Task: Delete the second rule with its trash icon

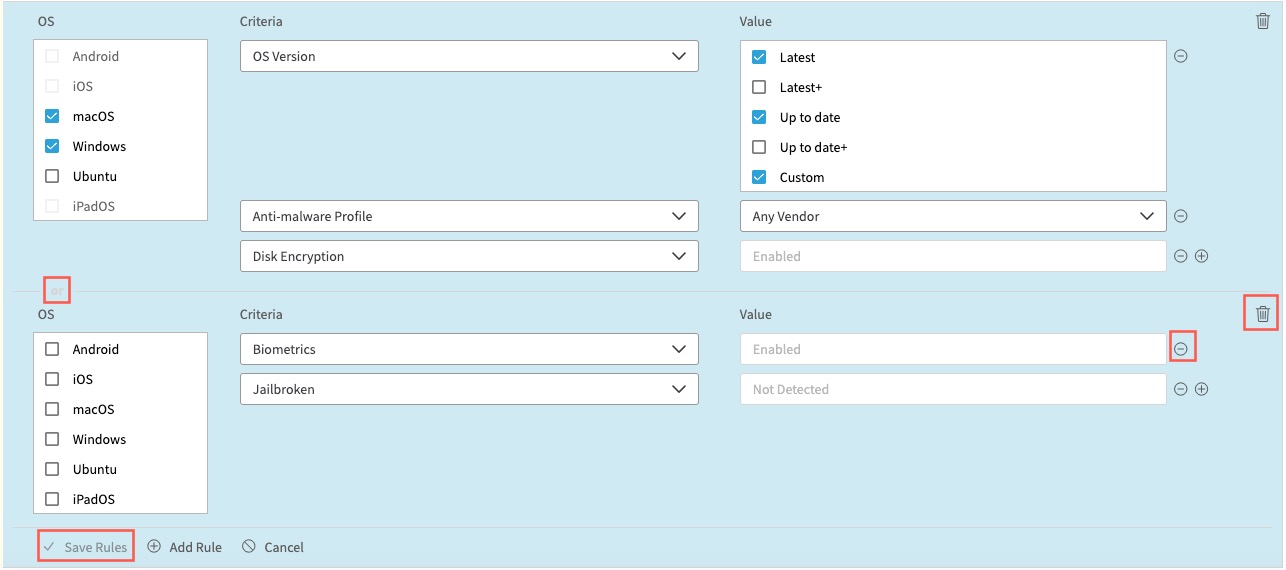Action: pos(1262,314)
